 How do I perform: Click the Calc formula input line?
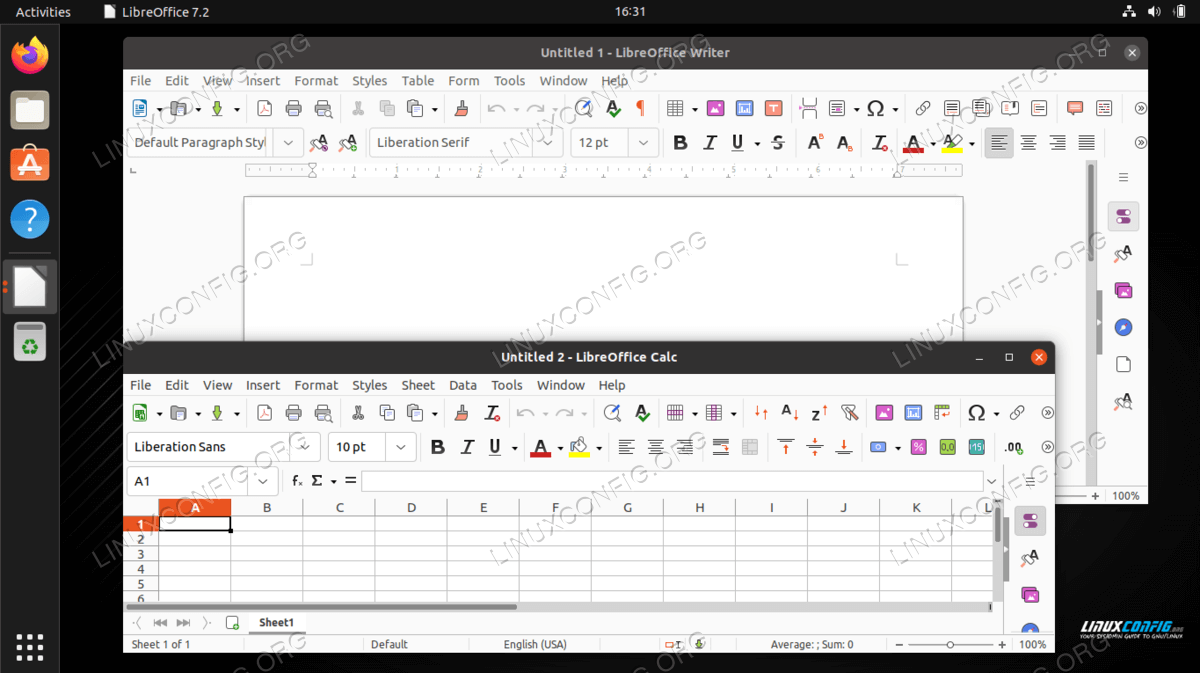pyautogui.click(x=672, y=481)
